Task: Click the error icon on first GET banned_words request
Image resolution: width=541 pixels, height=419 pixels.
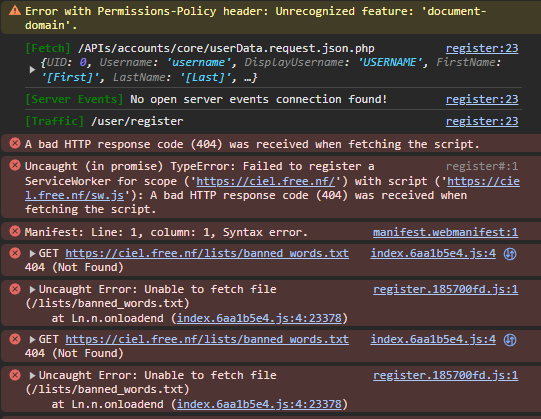Action: click(x=15, y=253)
